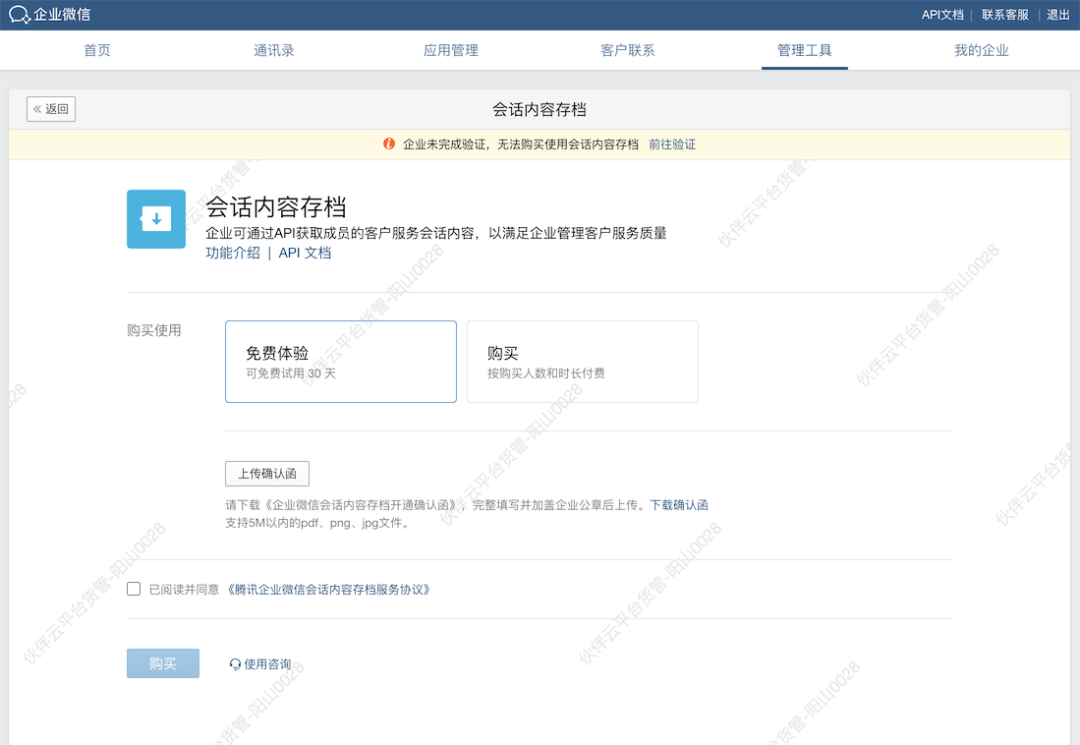Select the 管理工具 tab

coord(804,50)
